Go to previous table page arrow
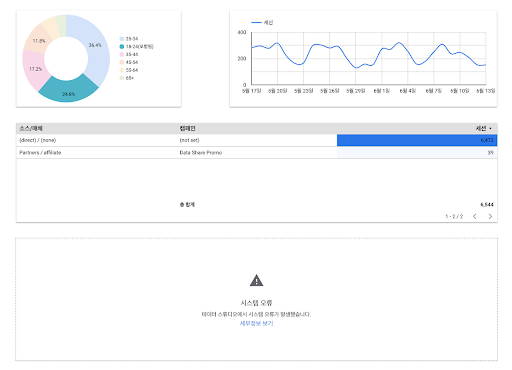This screenshot has height=370, width=512. pos(475,216)
